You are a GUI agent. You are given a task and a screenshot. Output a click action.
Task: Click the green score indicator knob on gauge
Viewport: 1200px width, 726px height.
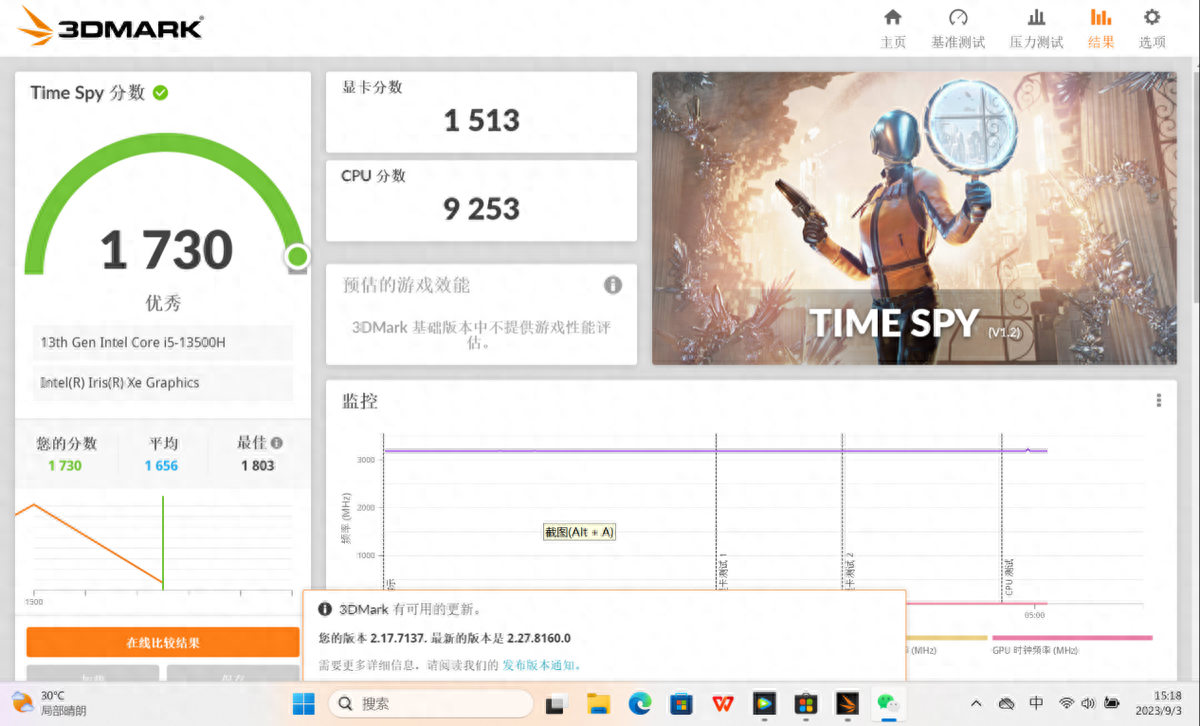[x=297, y=257]
